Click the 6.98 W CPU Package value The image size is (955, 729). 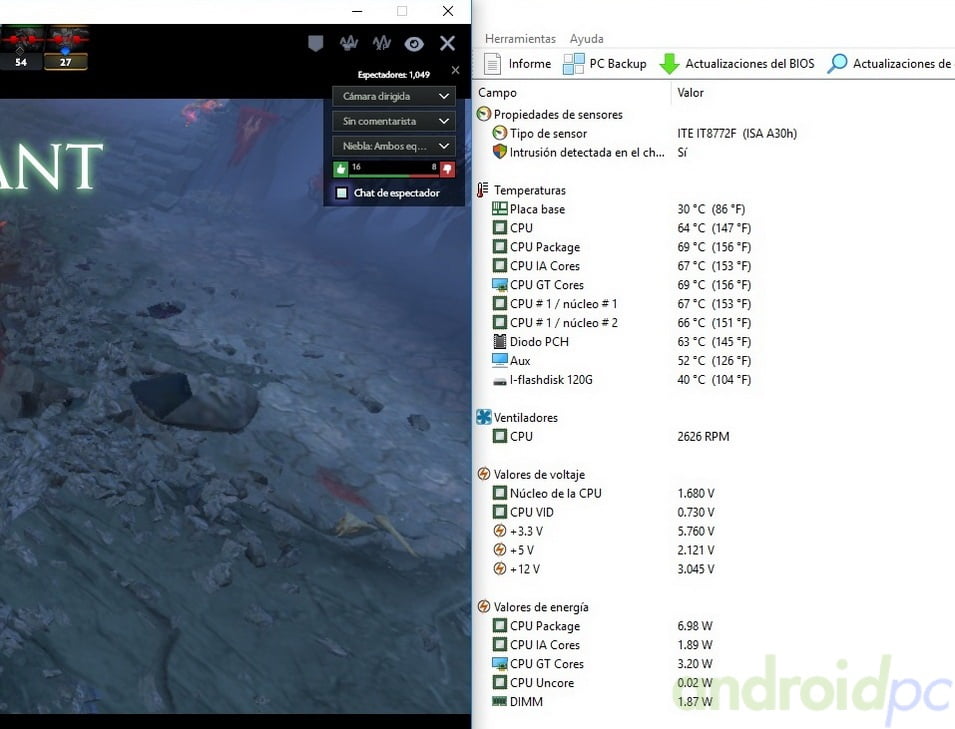coord(694,625)
